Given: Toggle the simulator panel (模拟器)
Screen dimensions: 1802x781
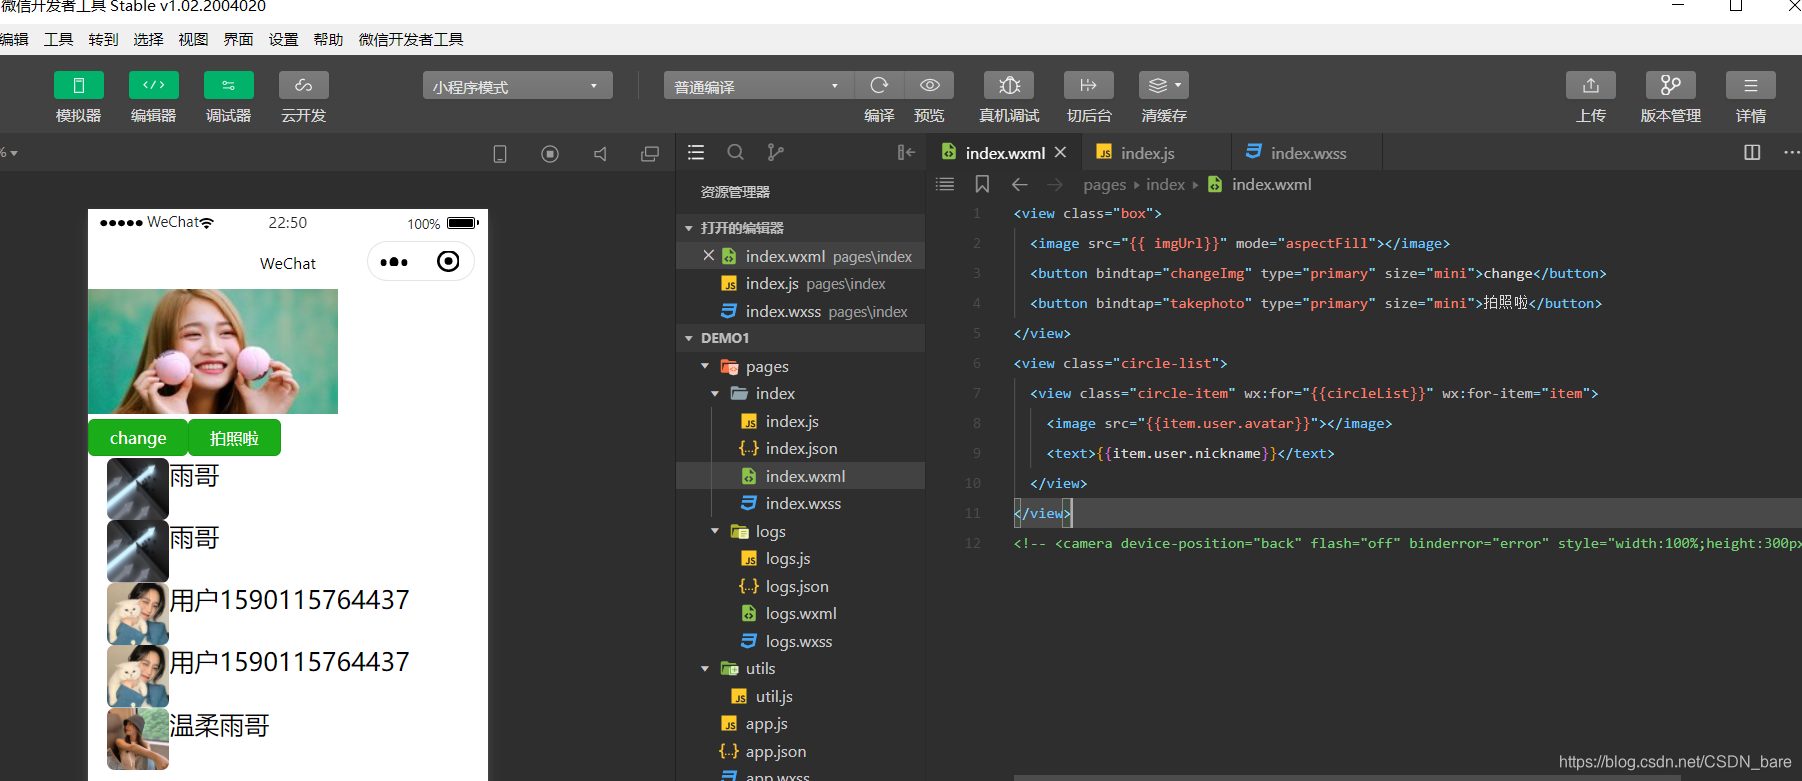Looking at the screenshot, I should click(78, 85).
